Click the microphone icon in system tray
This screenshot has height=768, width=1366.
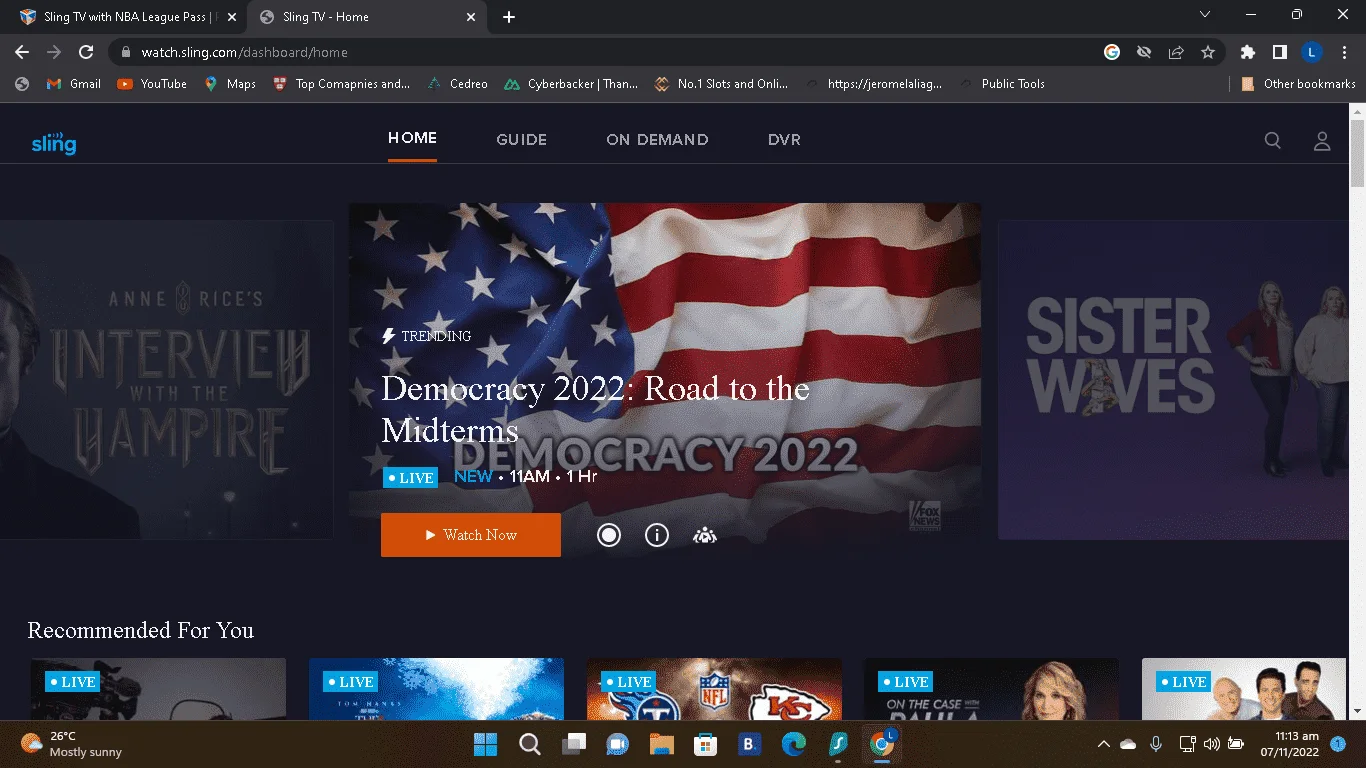coord(1156,744)
